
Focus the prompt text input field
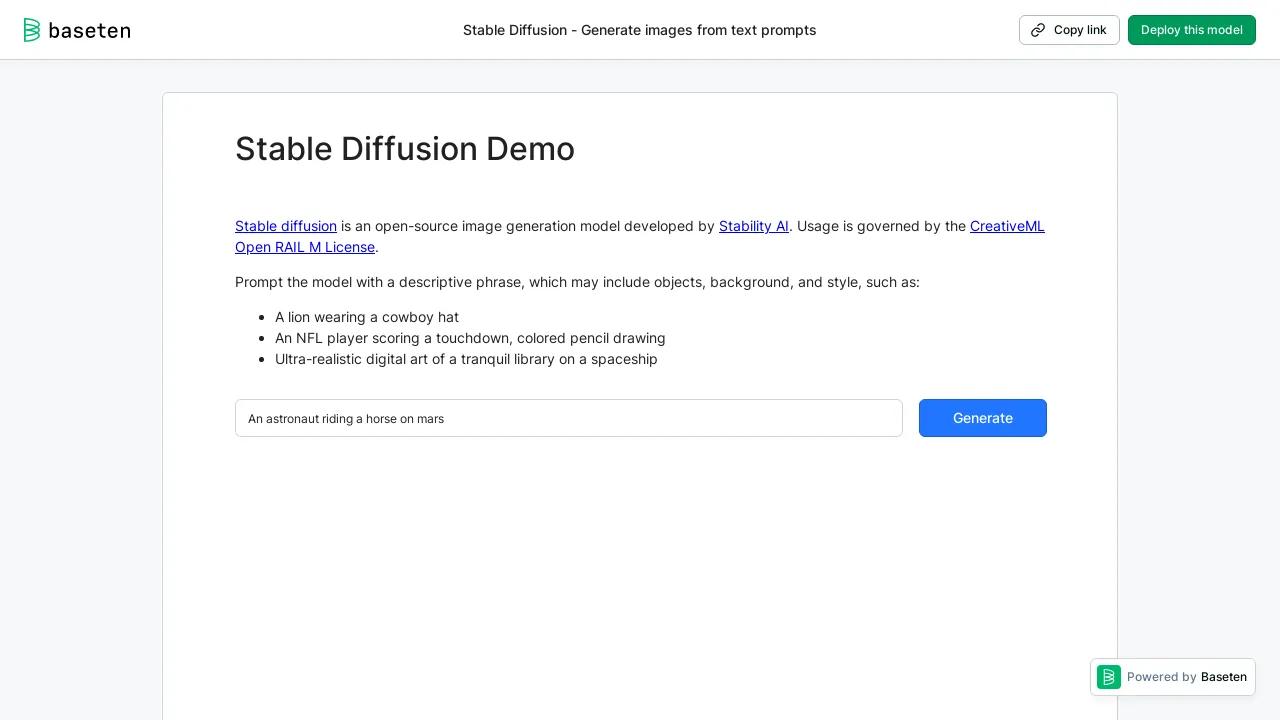pyautogui.click(x=568, y=418)
